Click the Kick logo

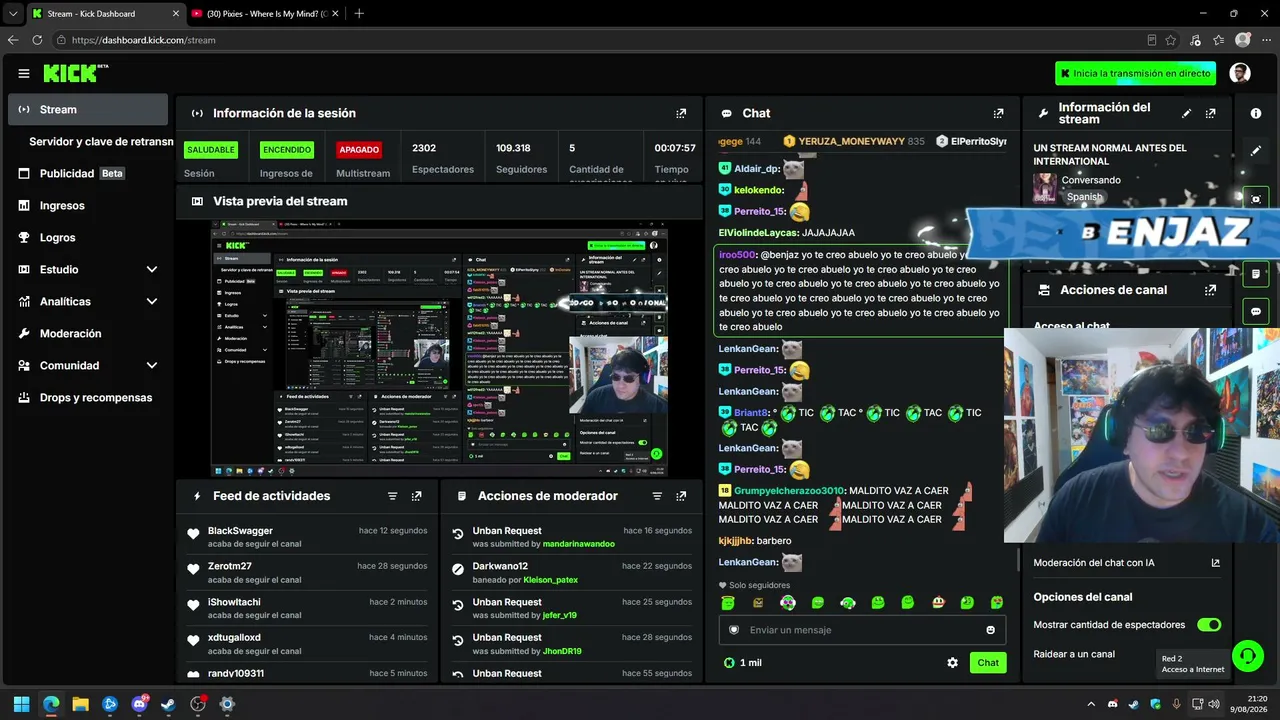click(76, 73)
